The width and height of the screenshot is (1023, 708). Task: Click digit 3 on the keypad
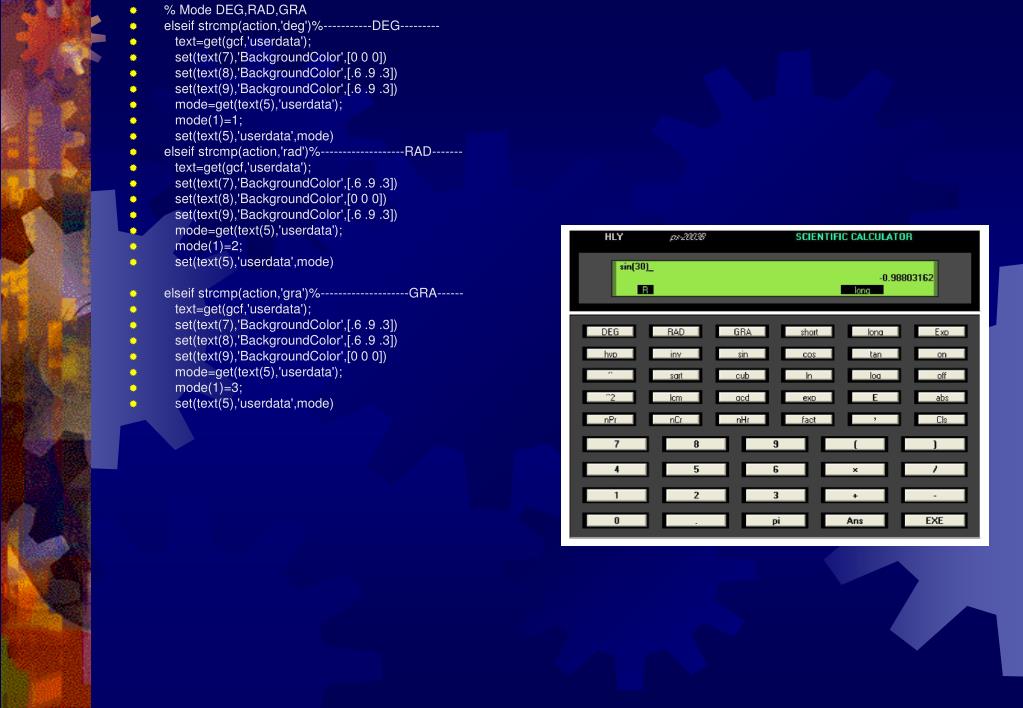click(775, 495)
